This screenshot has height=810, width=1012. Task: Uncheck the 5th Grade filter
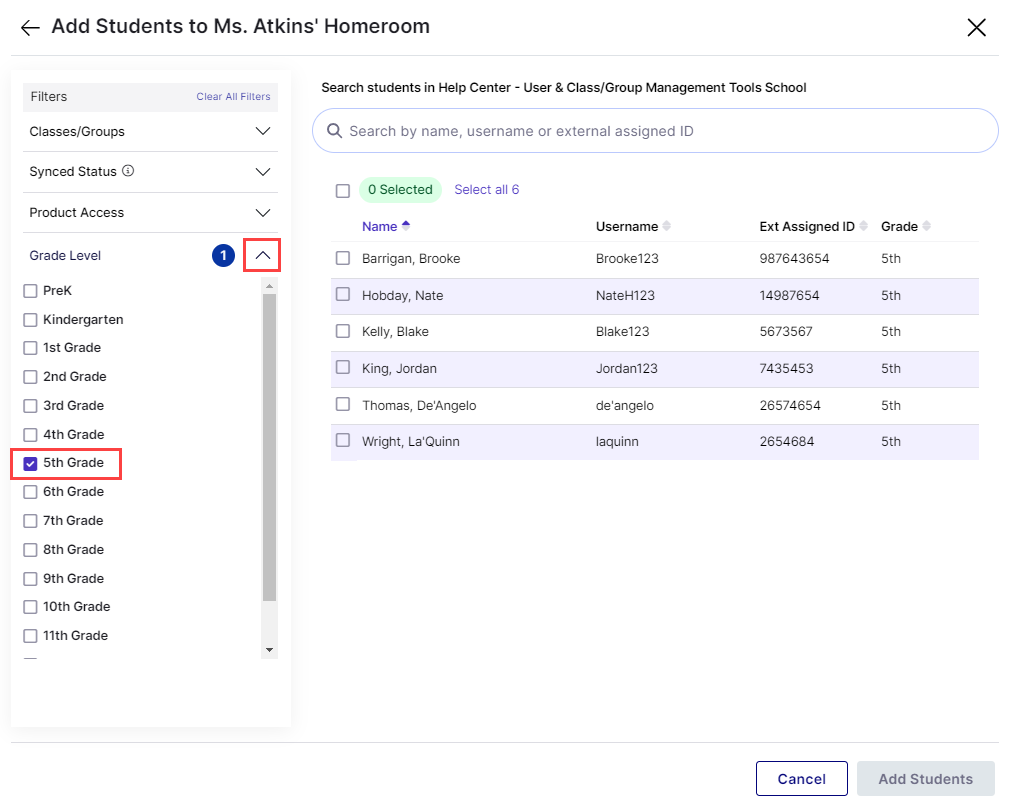pos(30,463)
